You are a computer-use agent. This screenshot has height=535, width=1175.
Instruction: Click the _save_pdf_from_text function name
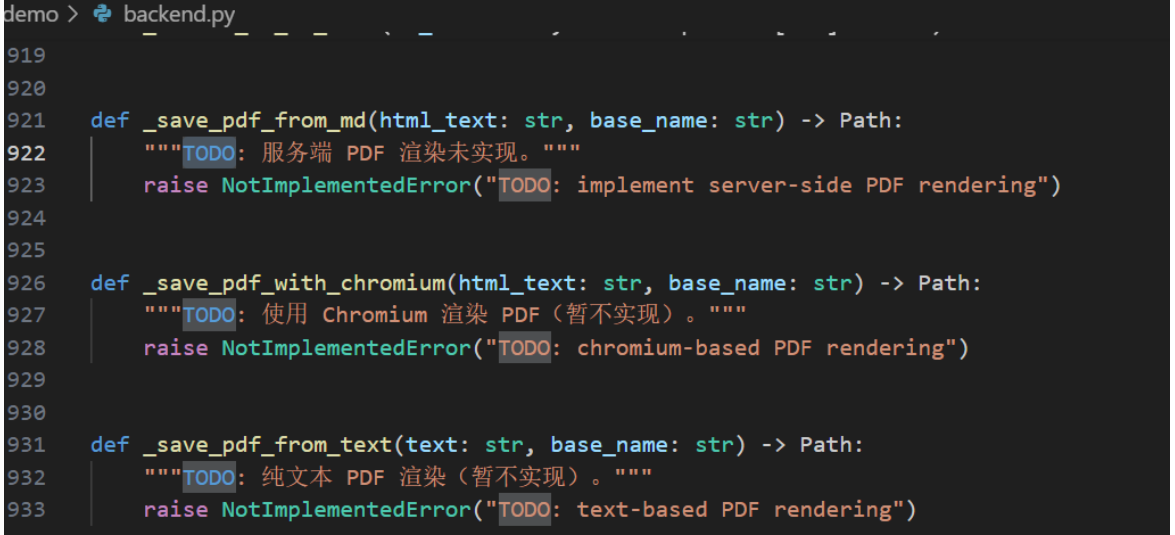point(262,445)
